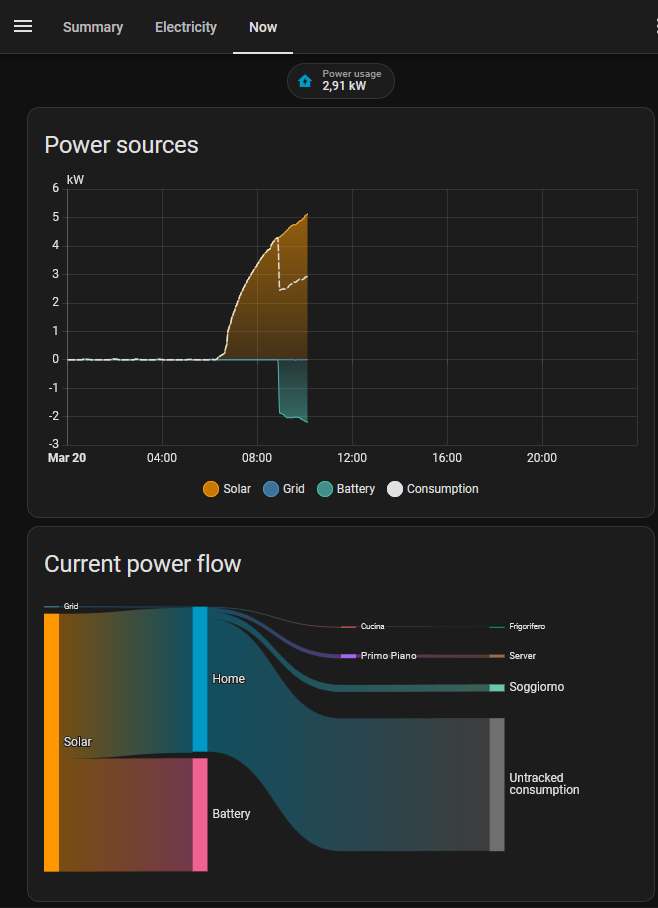Open the hamburger sidebar menu
The height and width of the screenshot is (908, 658).
[23, 27]
